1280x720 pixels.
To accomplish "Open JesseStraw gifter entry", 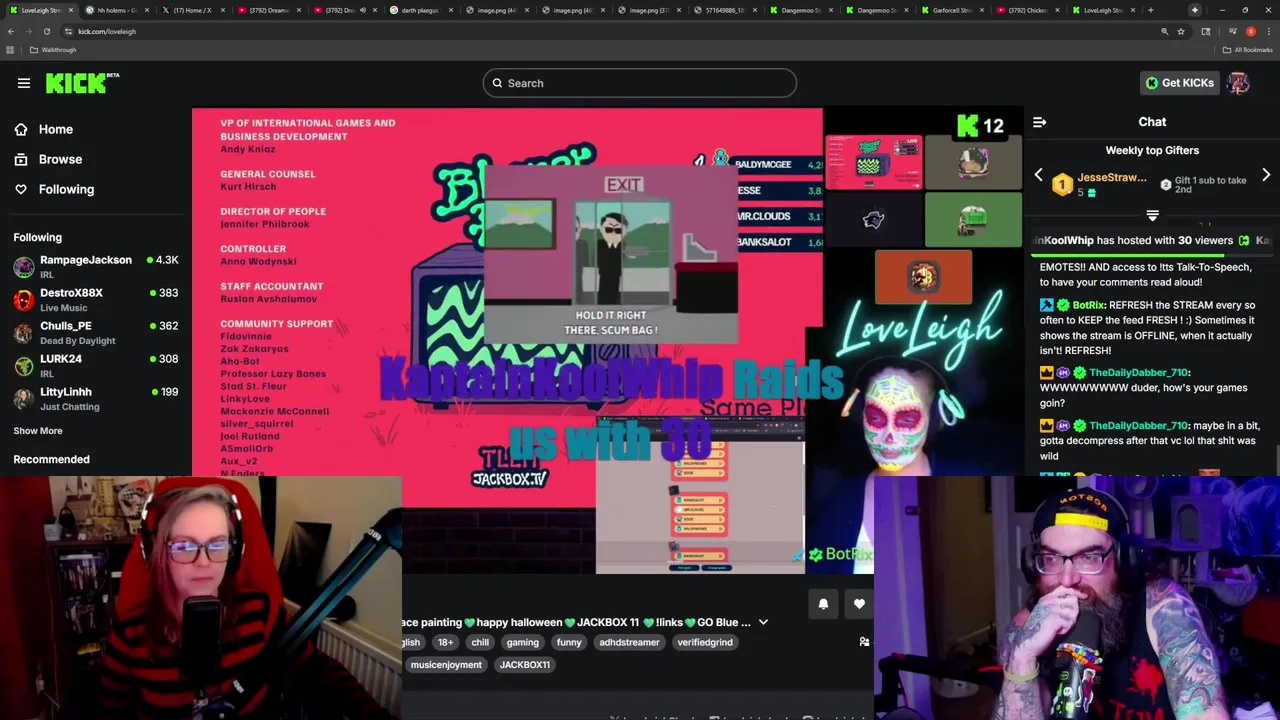I will tap(1100, 184).
